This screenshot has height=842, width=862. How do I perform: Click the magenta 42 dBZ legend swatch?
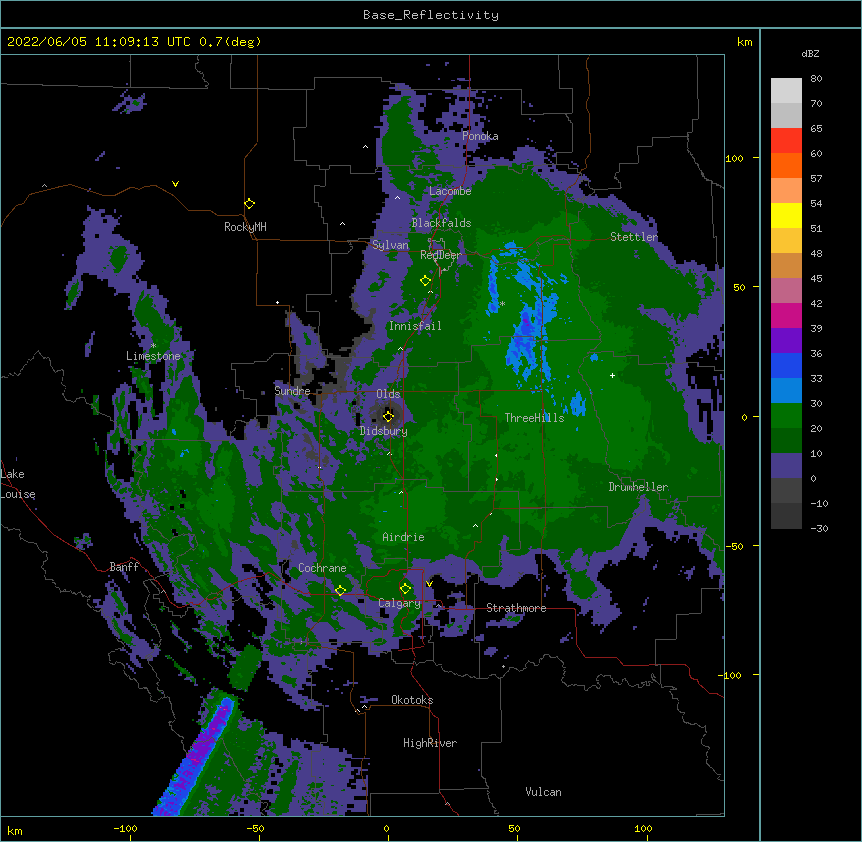coord(786,315)
